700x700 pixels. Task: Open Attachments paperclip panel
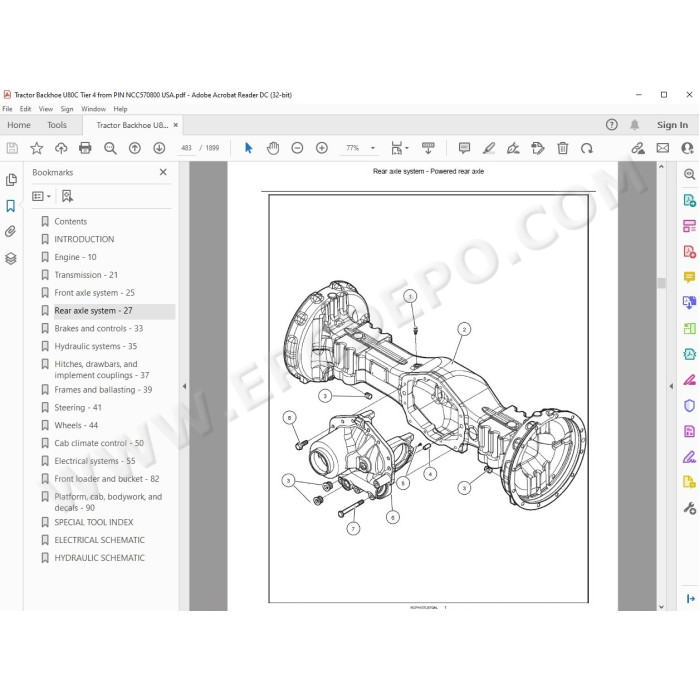11,232
